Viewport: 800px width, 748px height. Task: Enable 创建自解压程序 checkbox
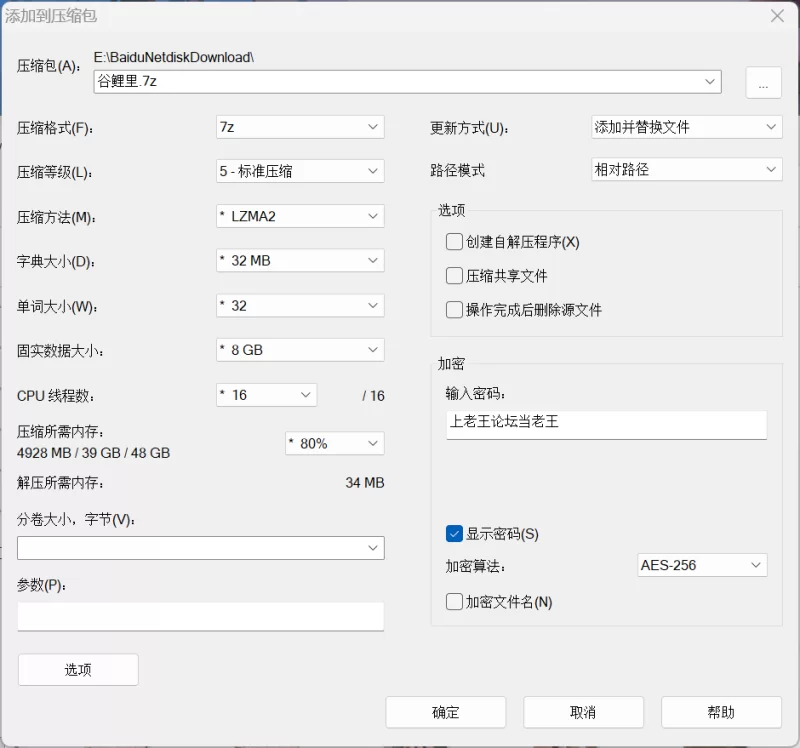coord(455,242)
